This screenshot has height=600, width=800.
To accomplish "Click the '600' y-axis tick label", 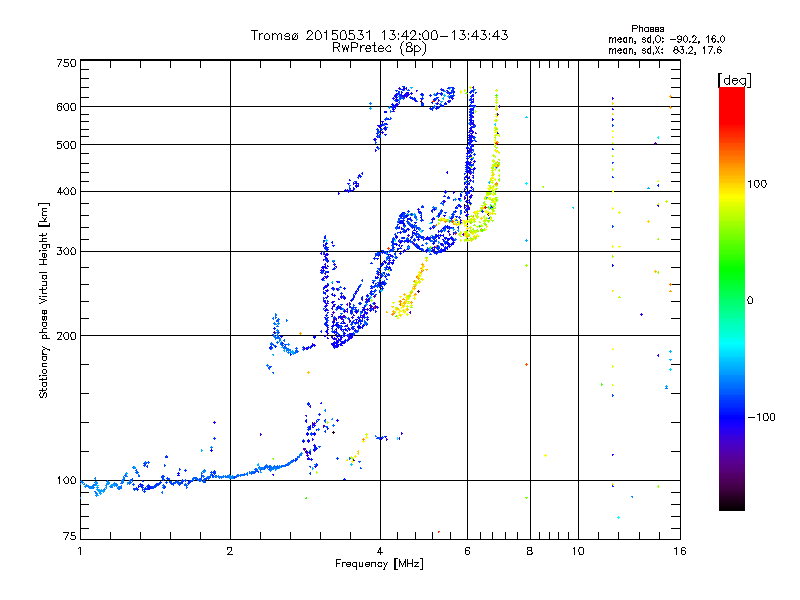I will click(x=67, y=107).
